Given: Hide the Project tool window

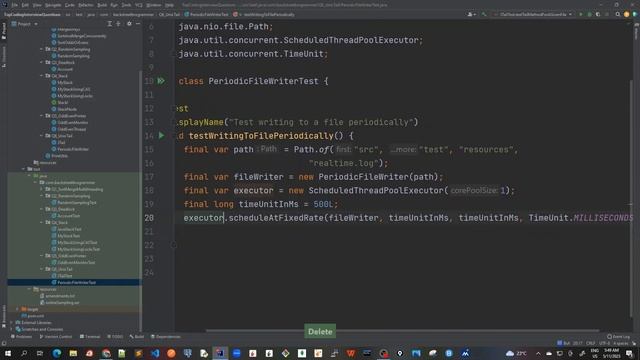Looking at the screenshot, I should click(138, 24).
